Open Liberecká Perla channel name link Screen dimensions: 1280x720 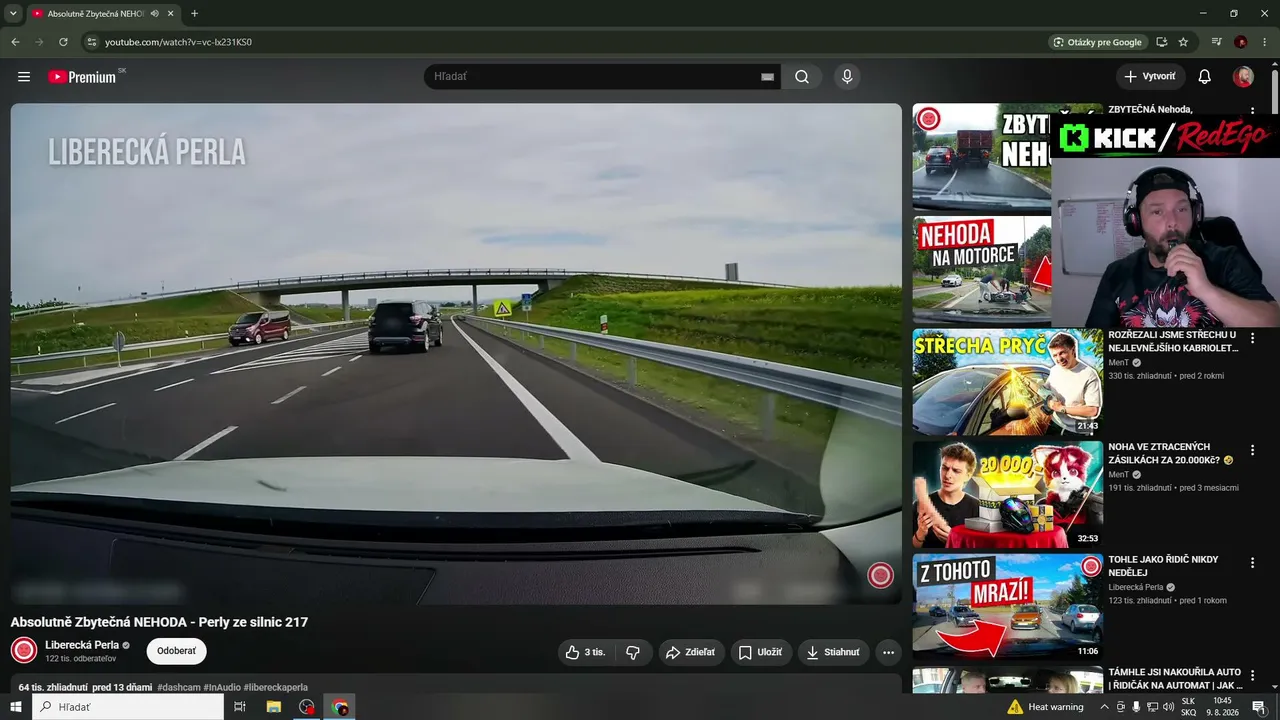(82, 645)
